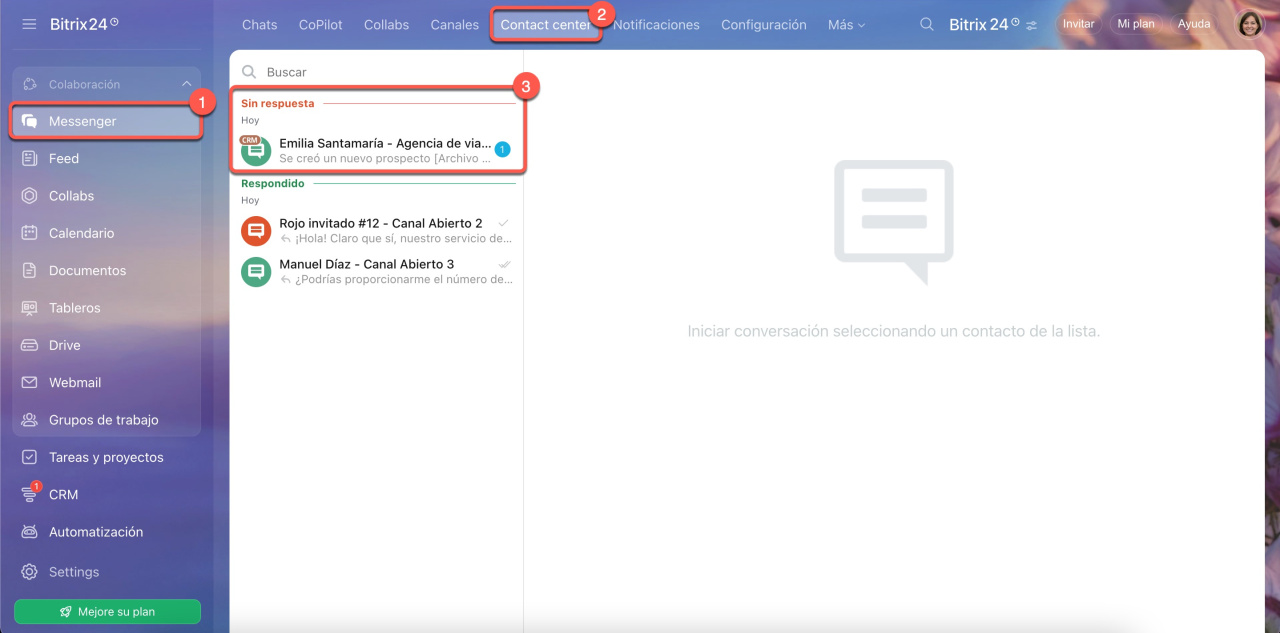Click the Grupos de trabajo icon
Viewport: 1280px width, 633px height.
pos(30,420)
